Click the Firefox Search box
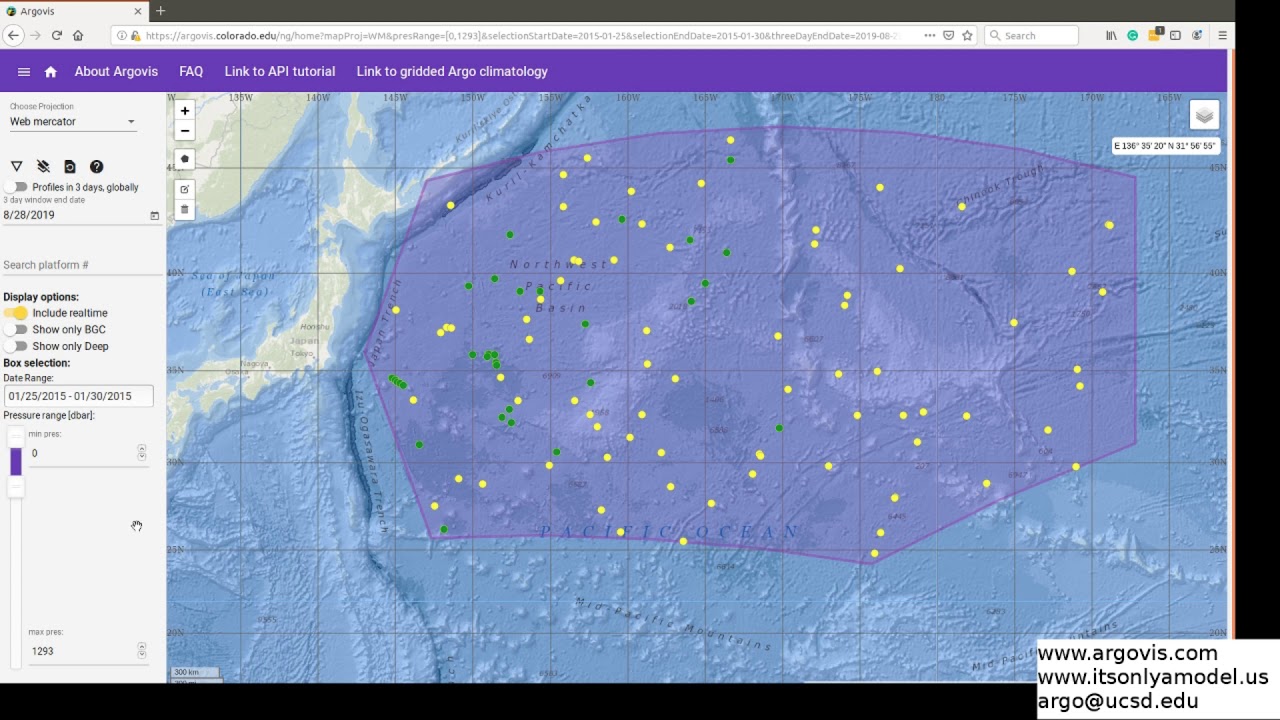Screen dimensions: 1280x720 [x=1031, y=35]
